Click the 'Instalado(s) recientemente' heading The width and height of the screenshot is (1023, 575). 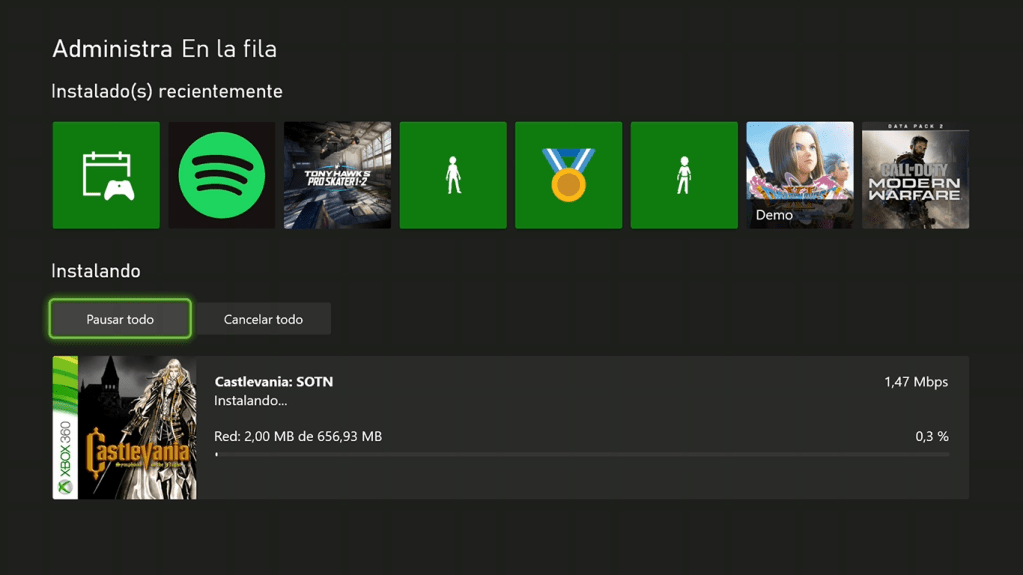pos(167,91)
